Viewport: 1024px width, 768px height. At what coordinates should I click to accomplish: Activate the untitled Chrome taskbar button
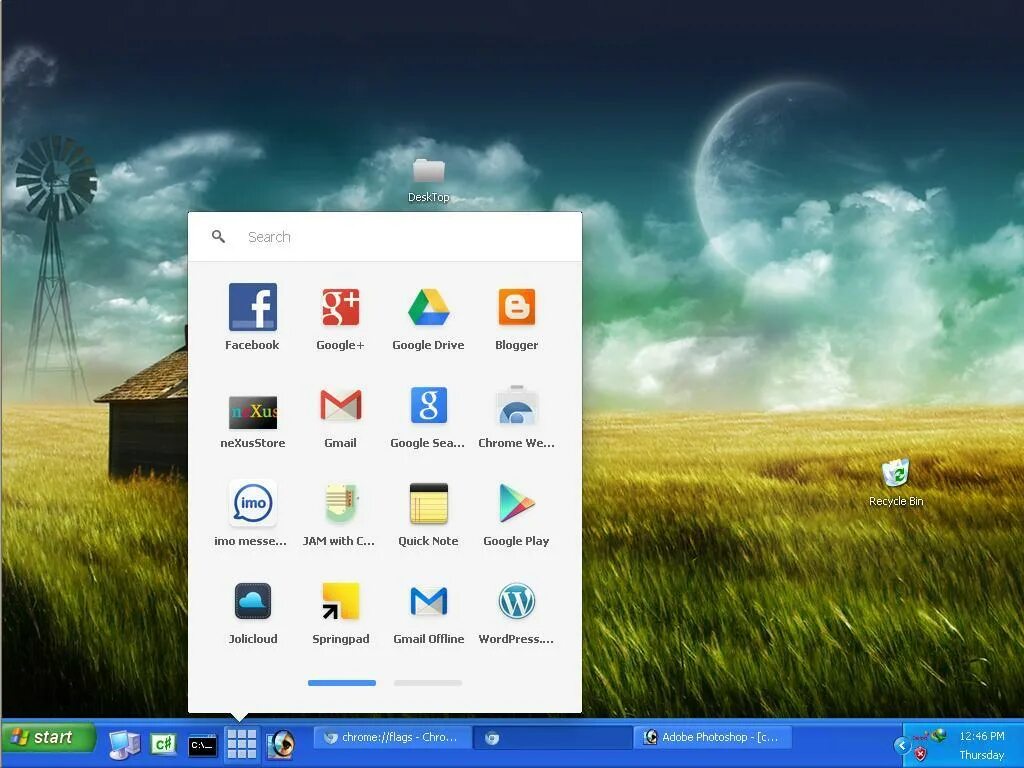tap(551, 737)
